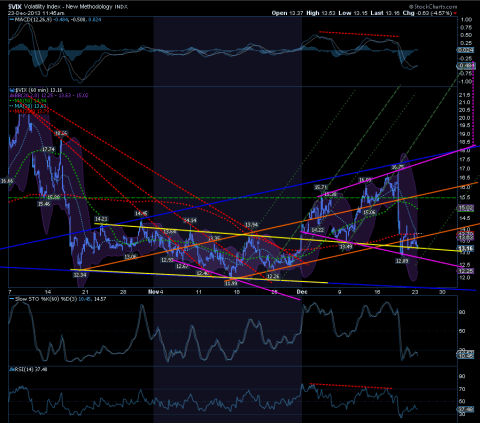Select the MACD legend line marker
Viewport: 480px width, 423px height.
click(x=11, y=20)
